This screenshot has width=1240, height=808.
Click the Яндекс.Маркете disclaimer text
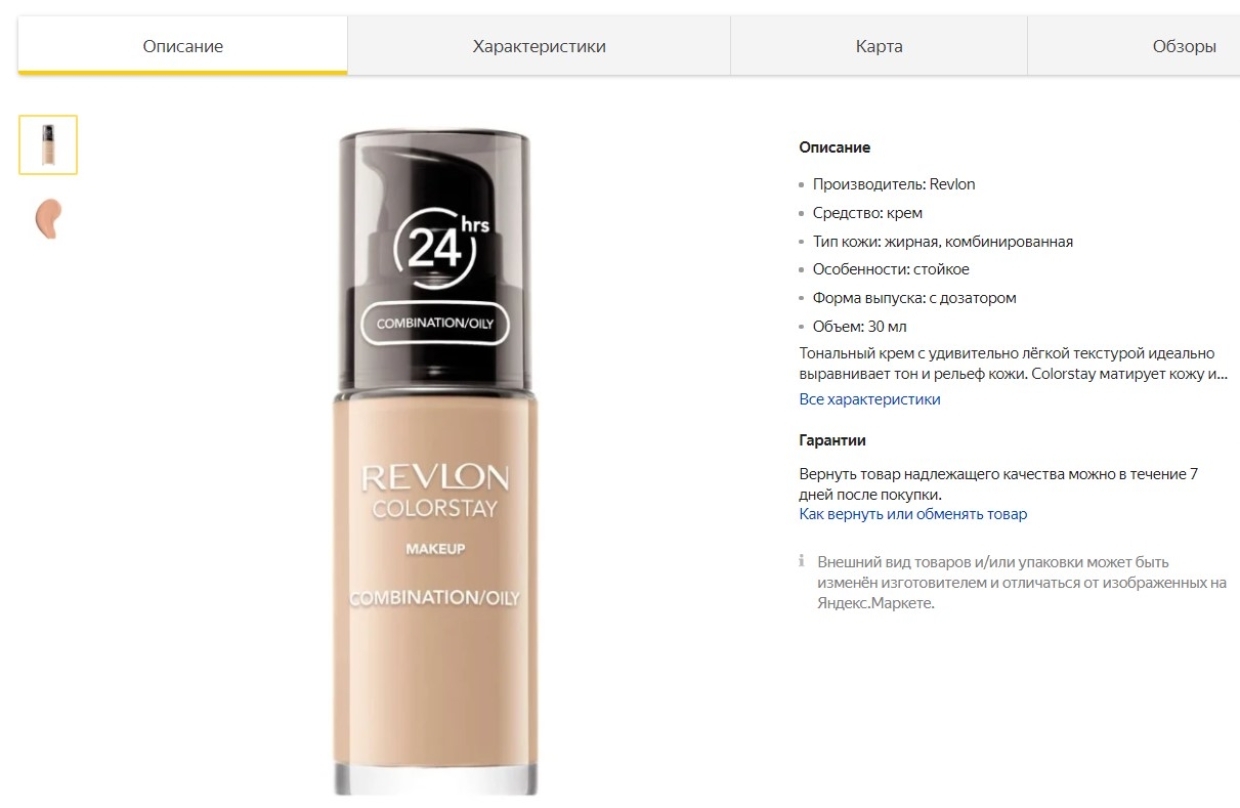point(875,603)
